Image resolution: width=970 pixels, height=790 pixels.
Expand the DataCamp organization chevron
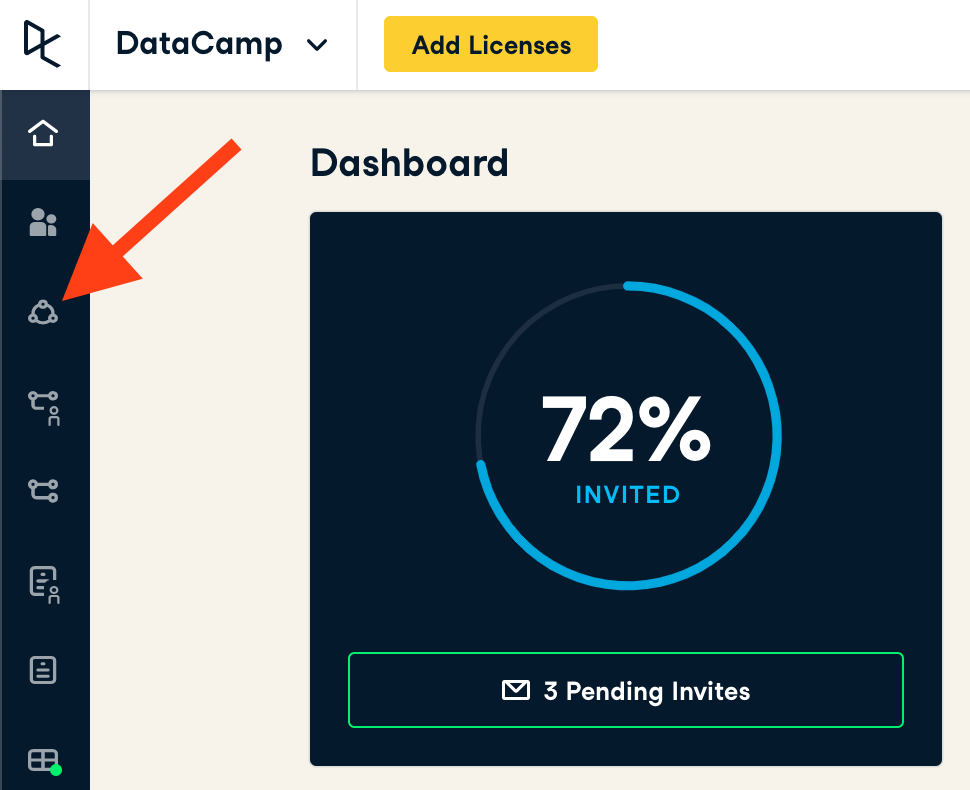pyautogui.click(x=317, y=45)
